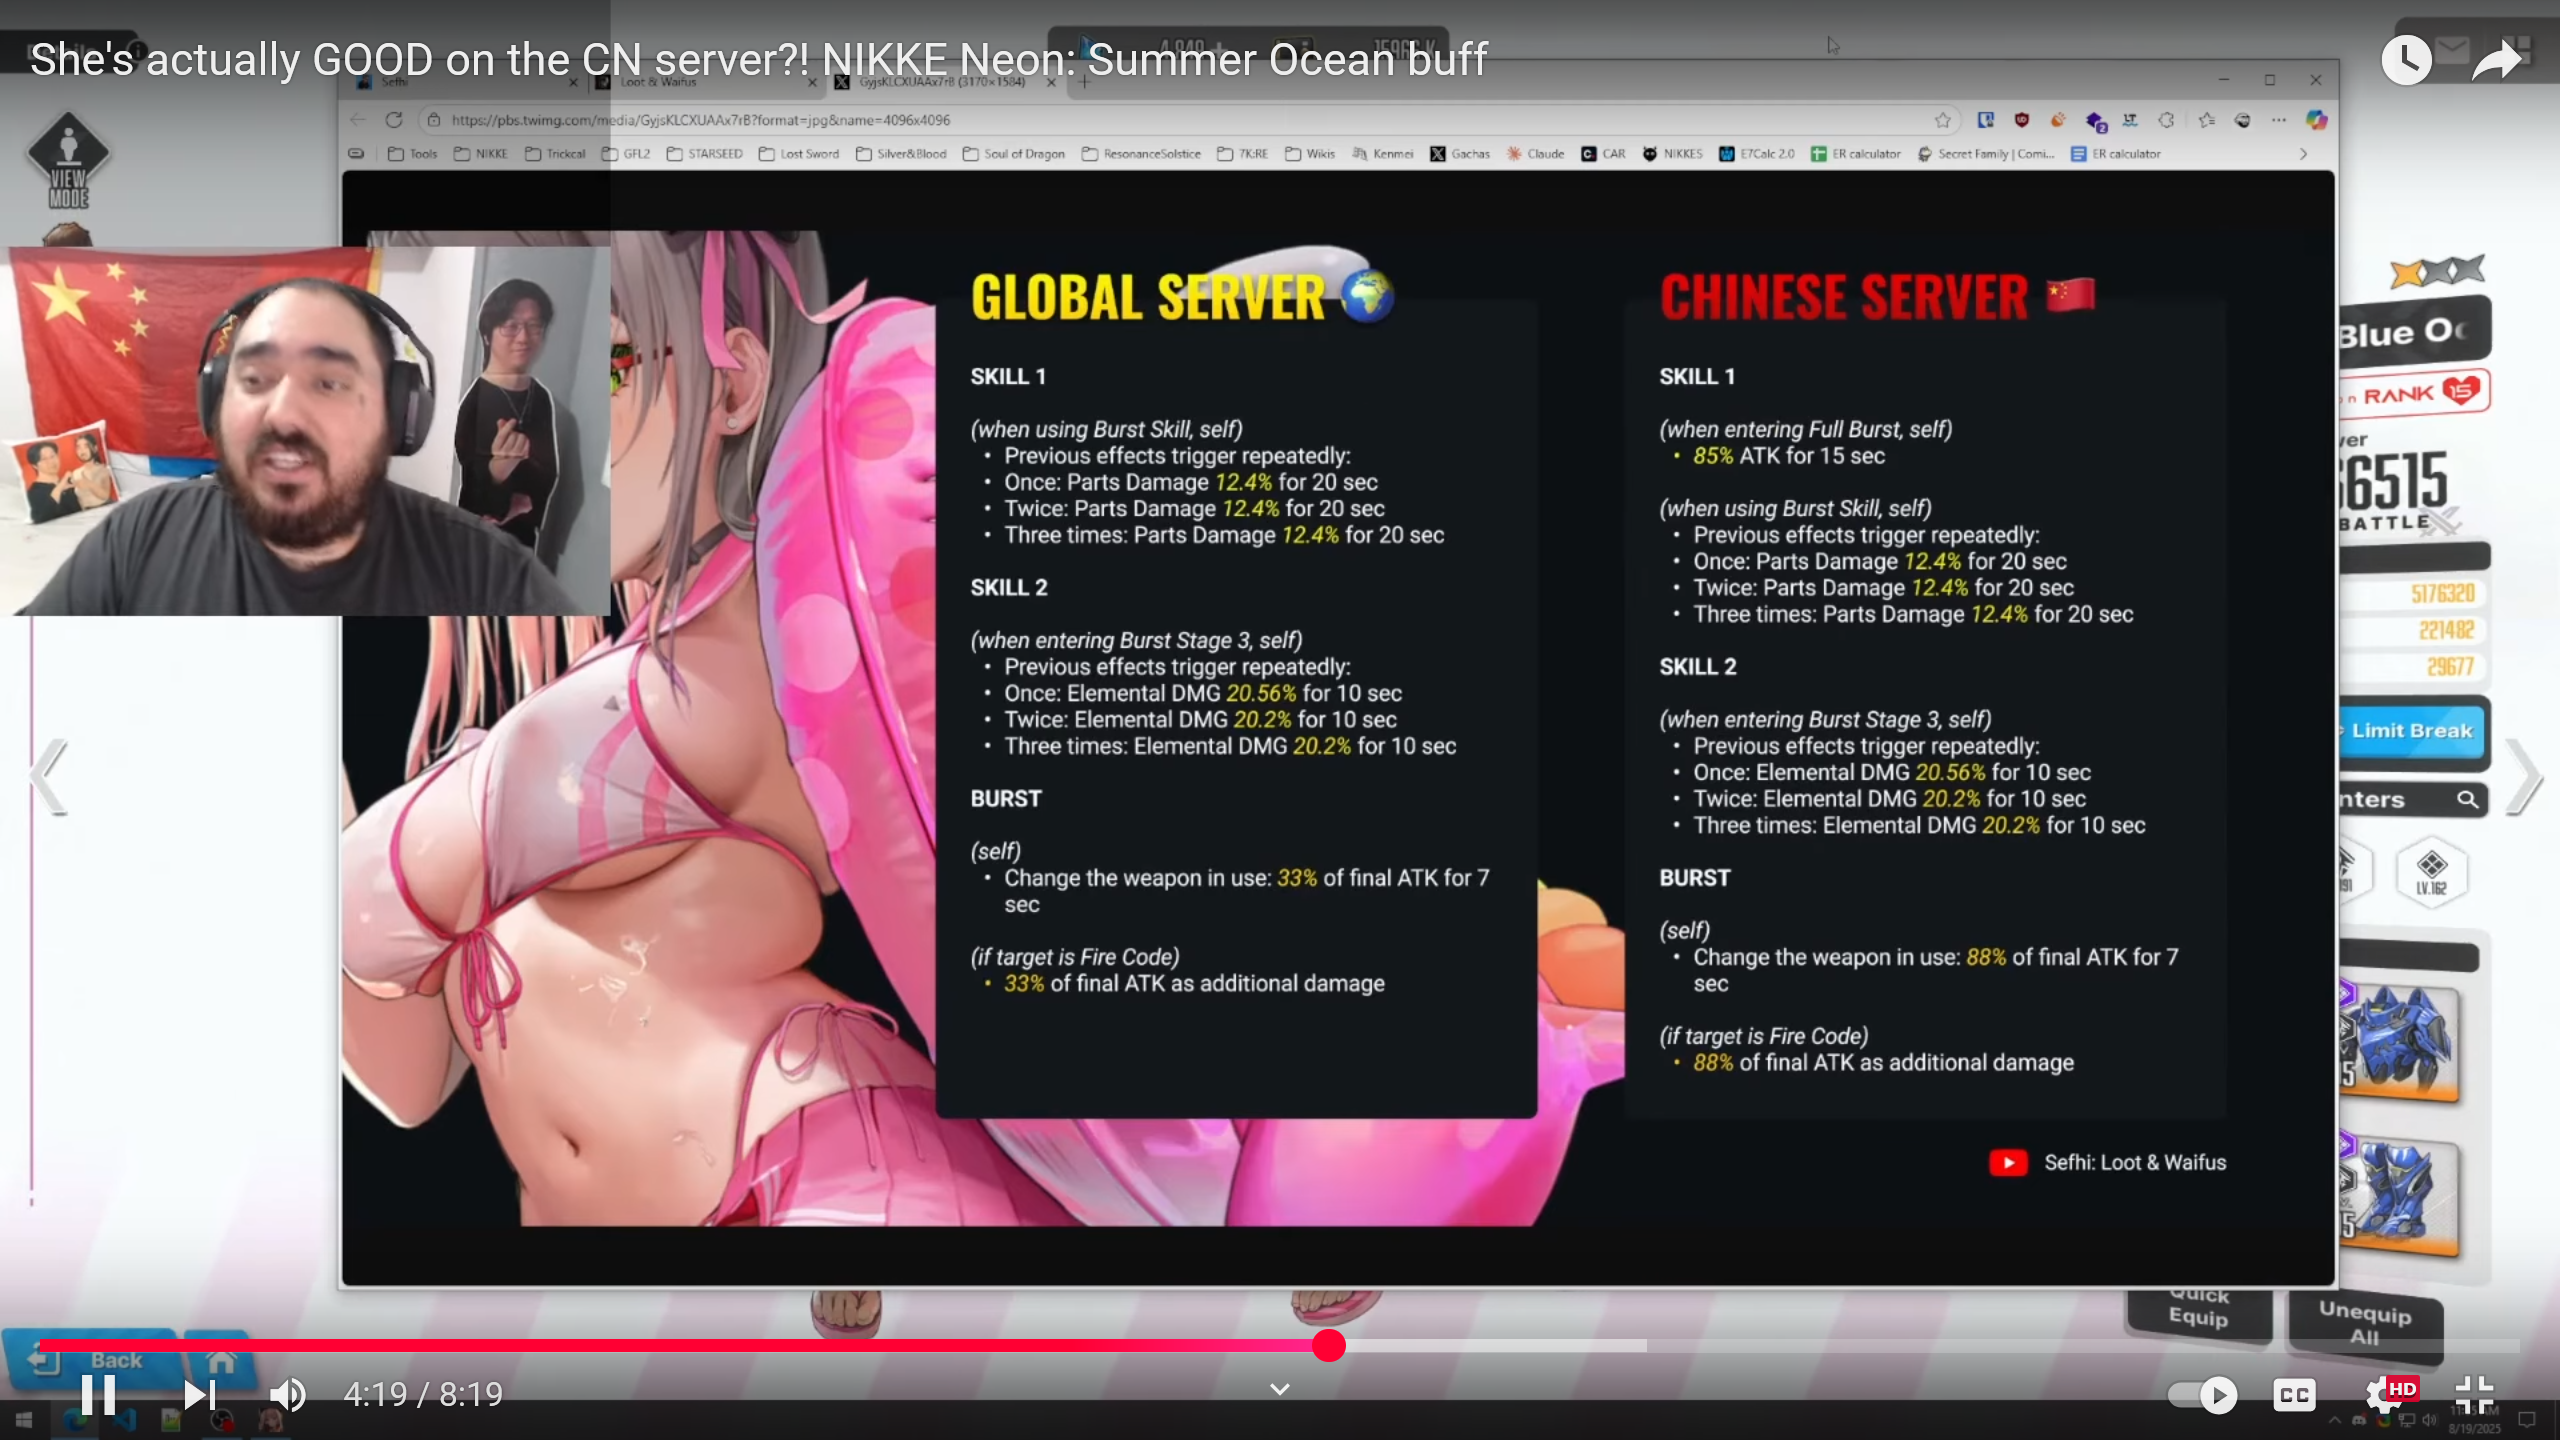Click the Watch Later clock icon
This screenshot has width=2560, height=1440.
point(2405,60)
